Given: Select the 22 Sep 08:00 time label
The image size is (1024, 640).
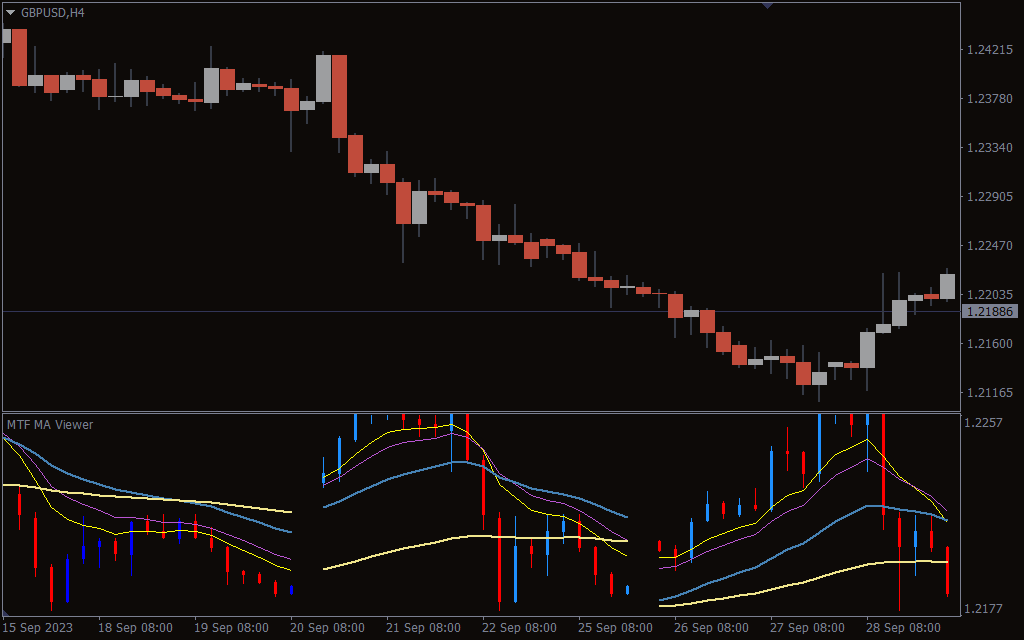Looking at the screenshot, I should click(x=519, y=628).
